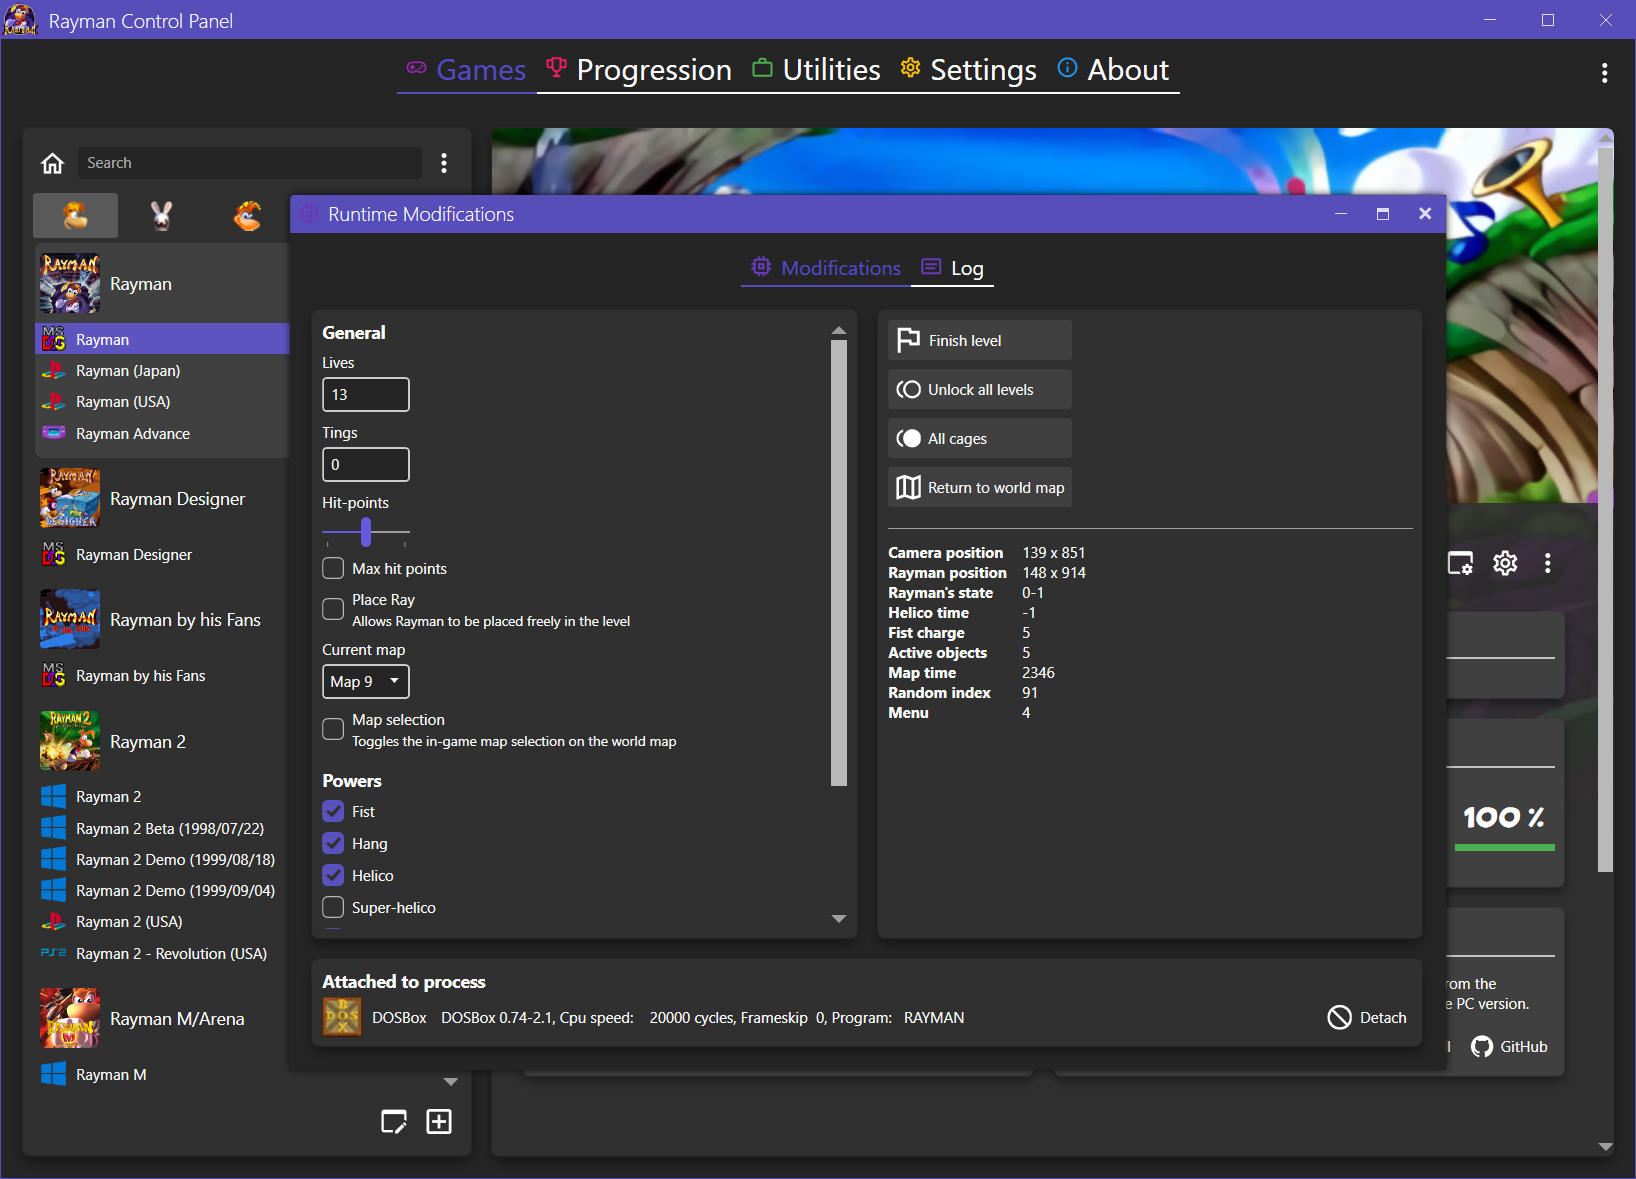This screenshot has width=1636, height=1179.
Task: Enable the Super-helico power
Action: pos(333,907)
